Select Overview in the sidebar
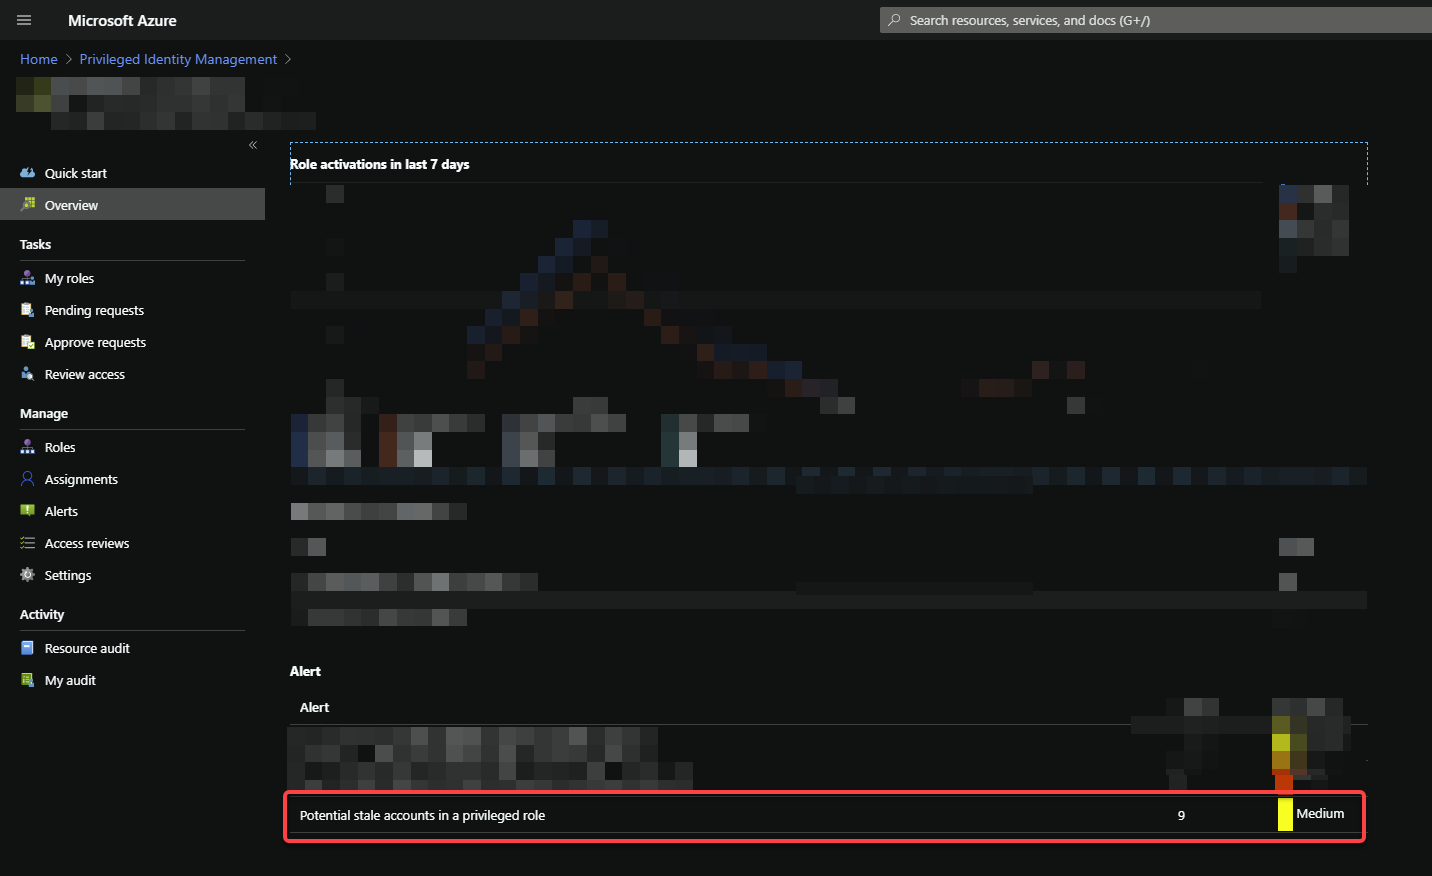 point(132,204)
